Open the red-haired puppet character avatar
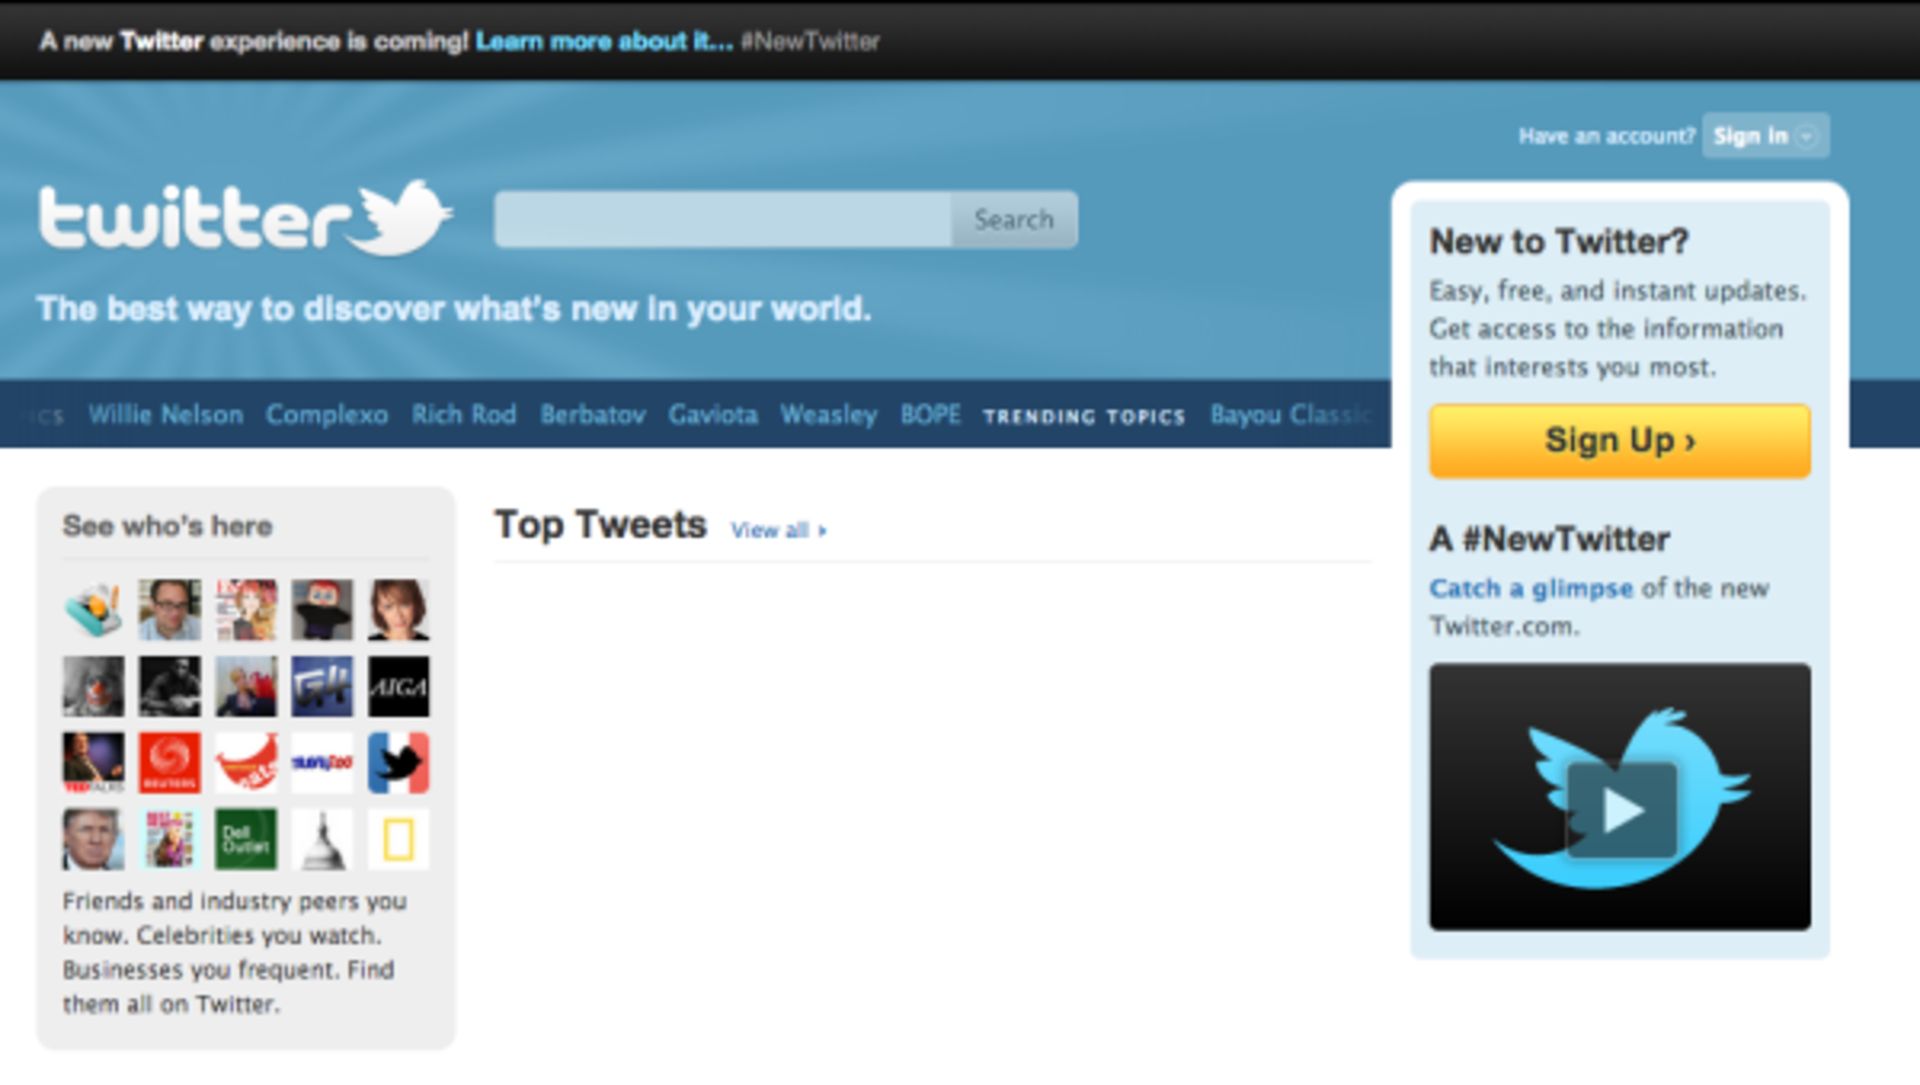This screenshot has width=1920, height=1085. point(322,609)
